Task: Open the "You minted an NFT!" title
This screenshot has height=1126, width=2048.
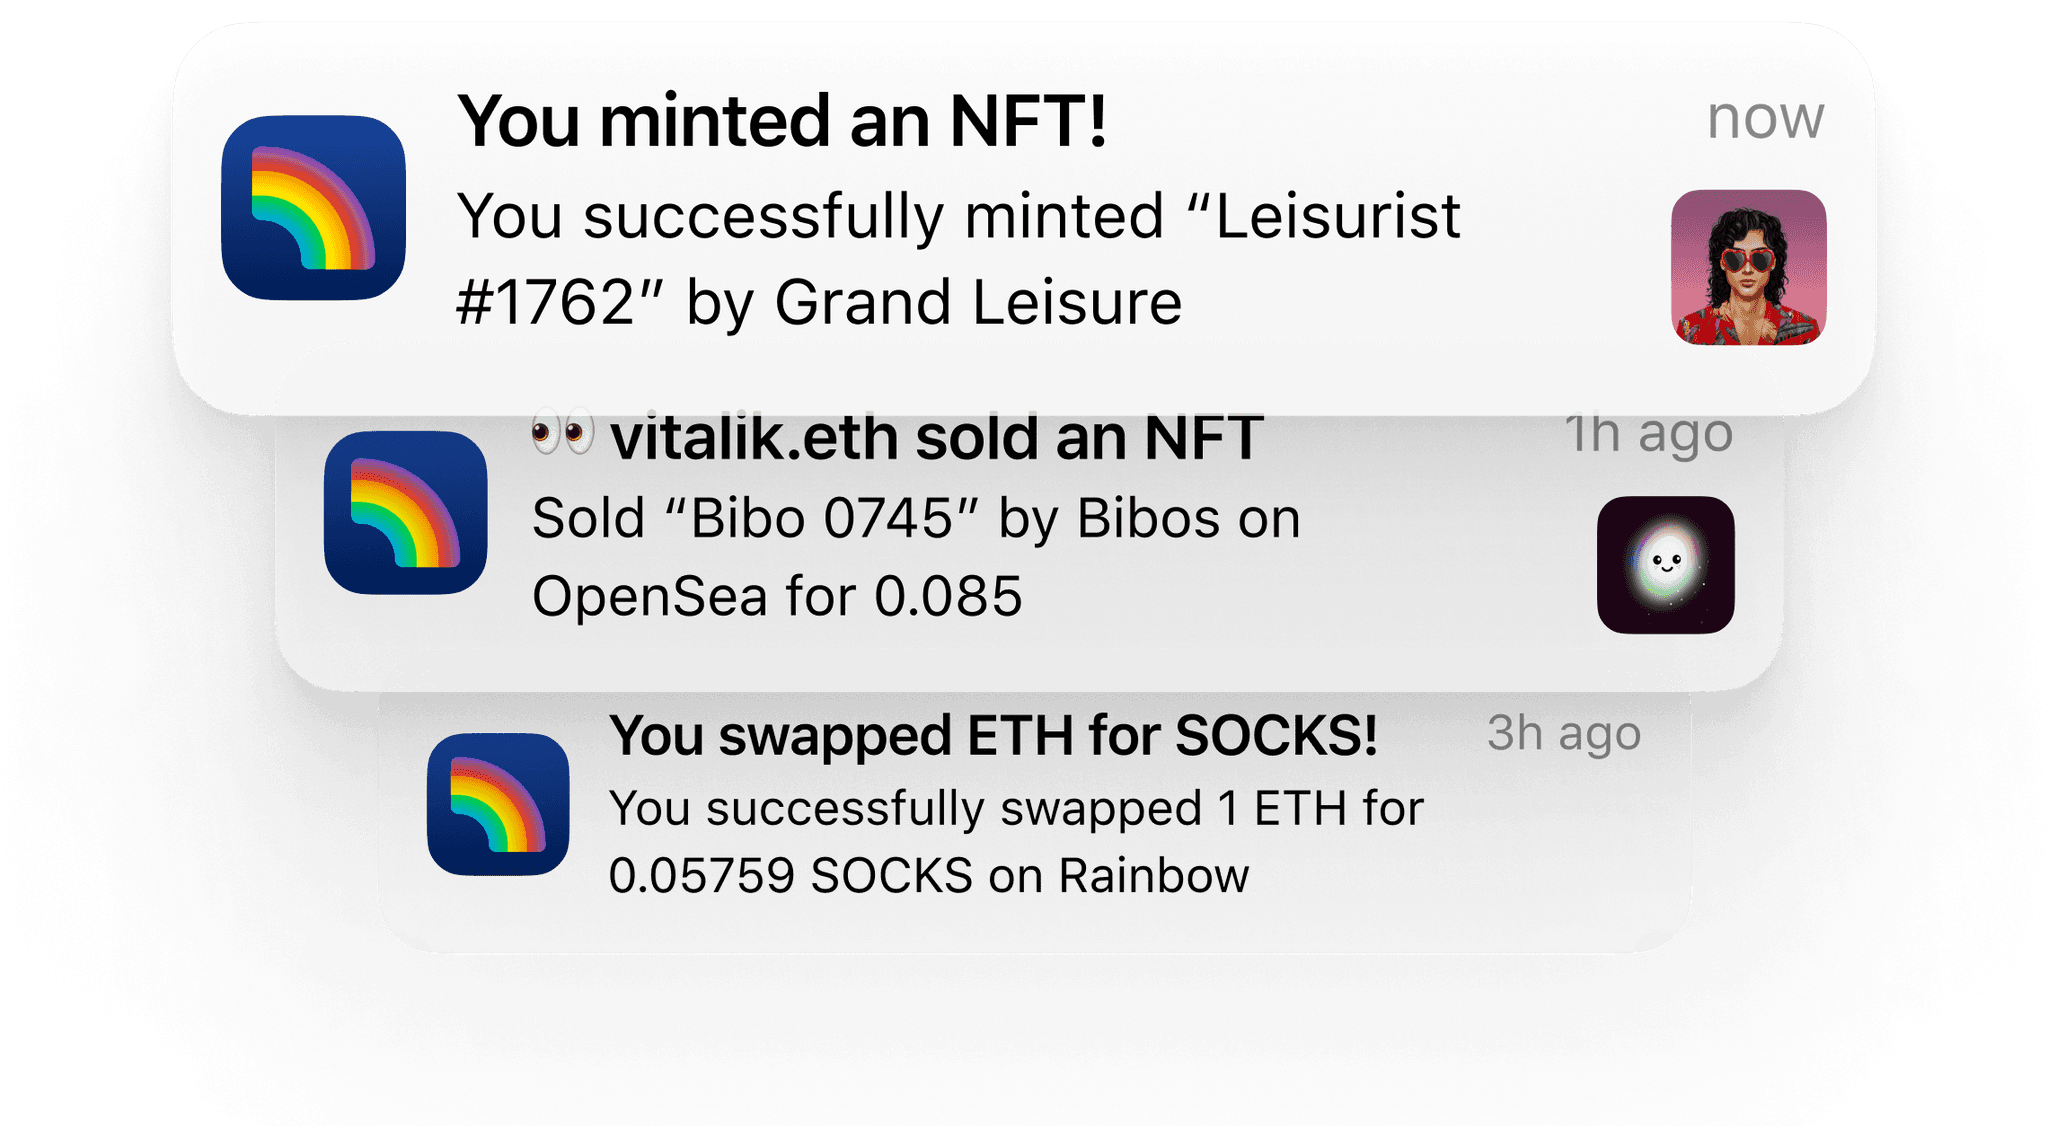Action: 782,121
